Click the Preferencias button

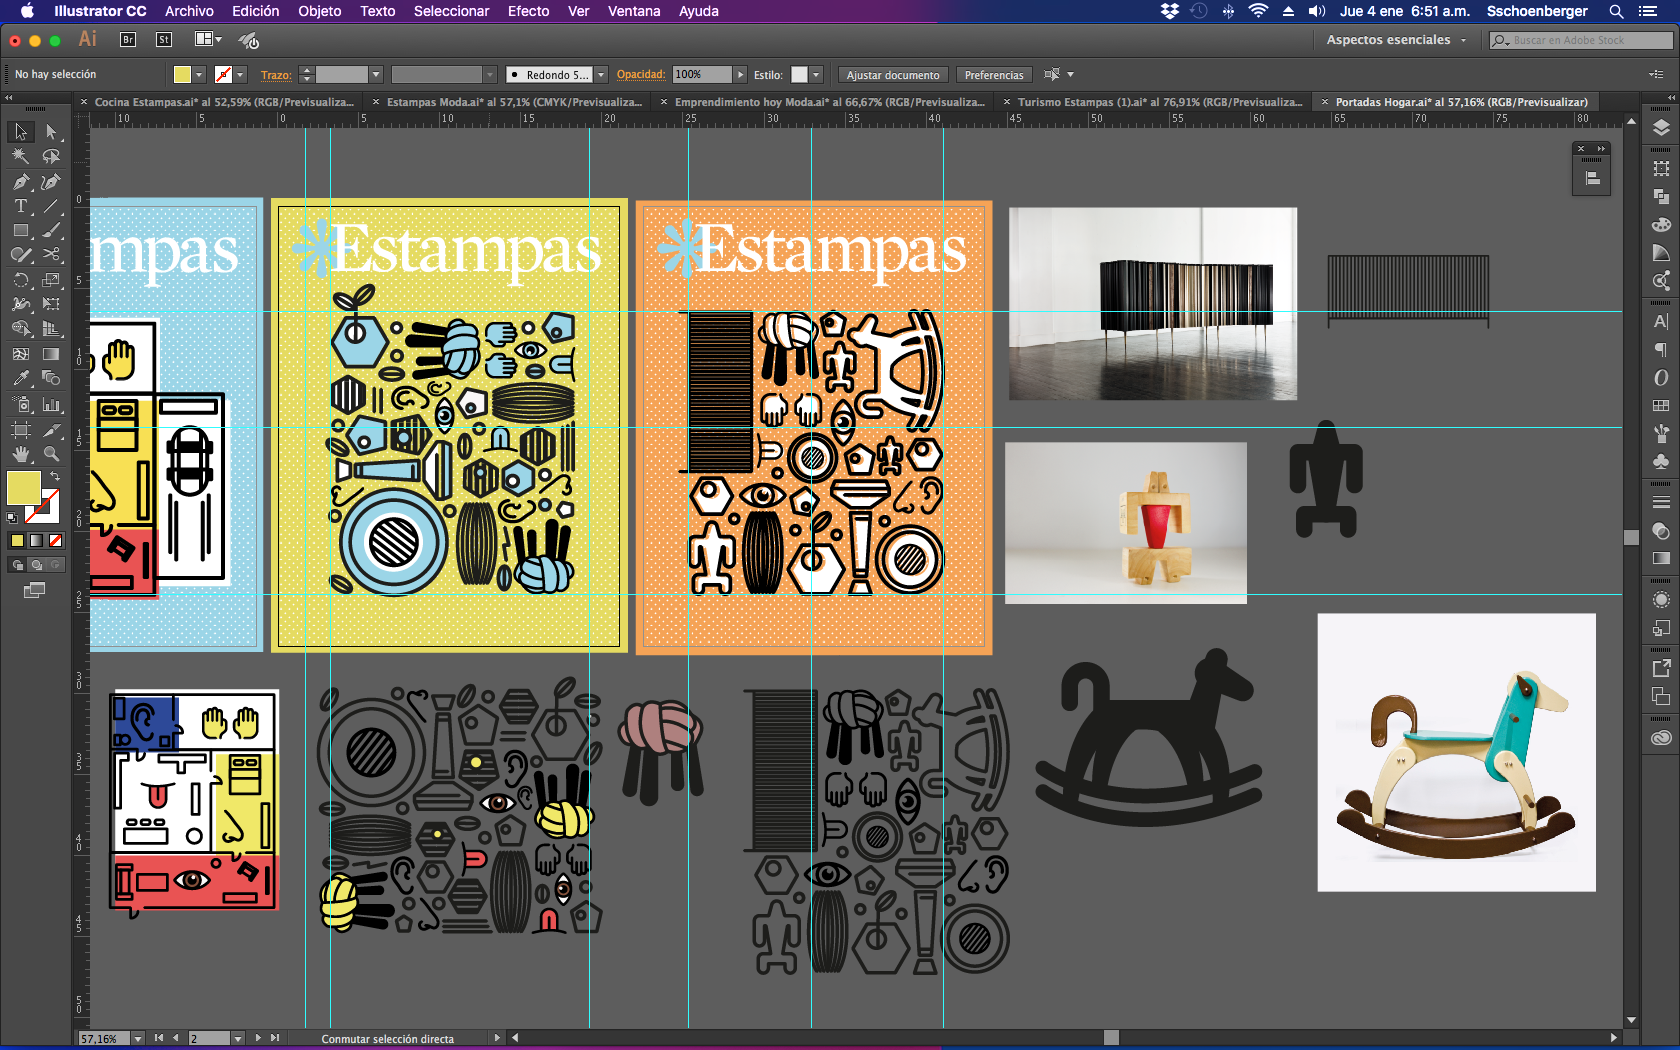tap(994, 75)
